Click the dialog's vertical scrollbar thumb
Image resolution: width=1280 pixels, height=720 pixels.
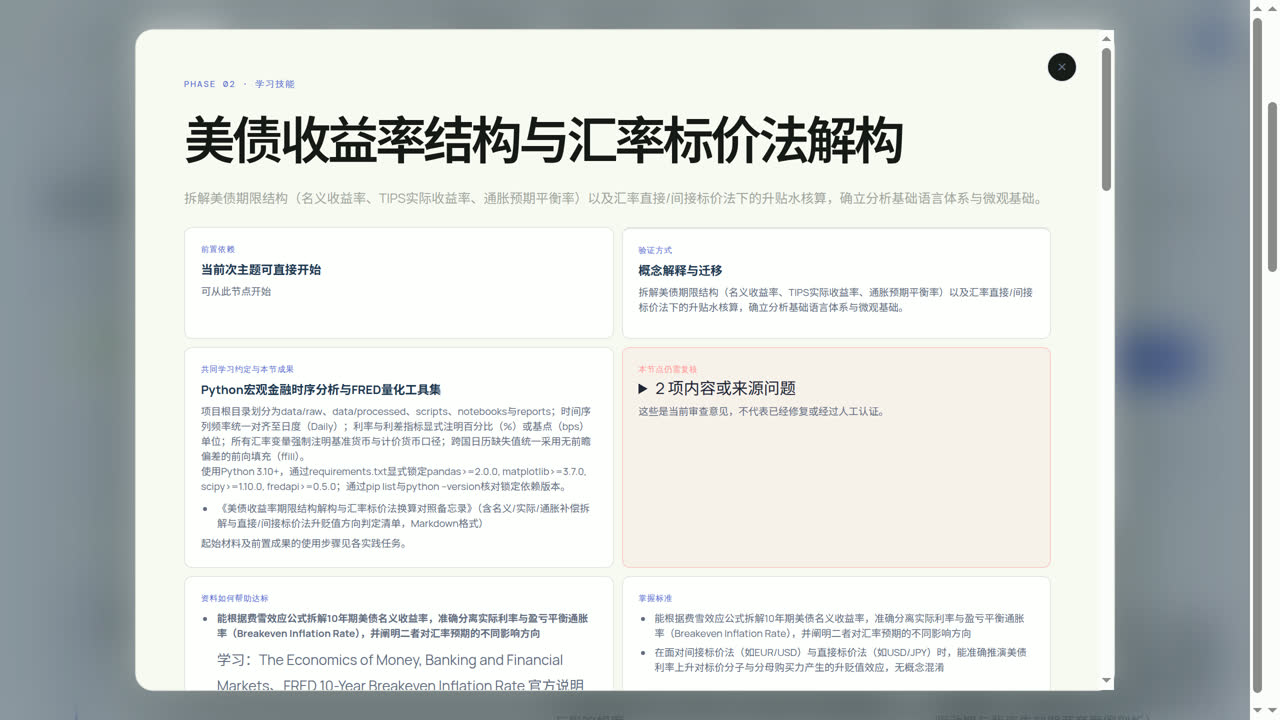1106,119
